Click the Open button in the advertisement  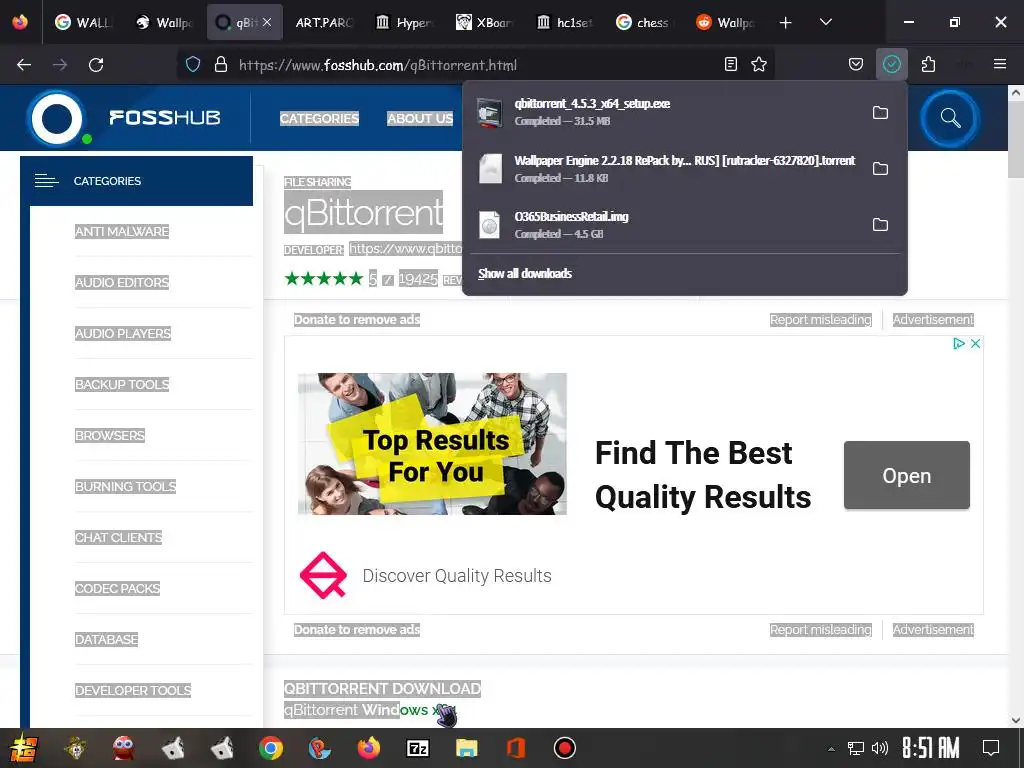906,475
